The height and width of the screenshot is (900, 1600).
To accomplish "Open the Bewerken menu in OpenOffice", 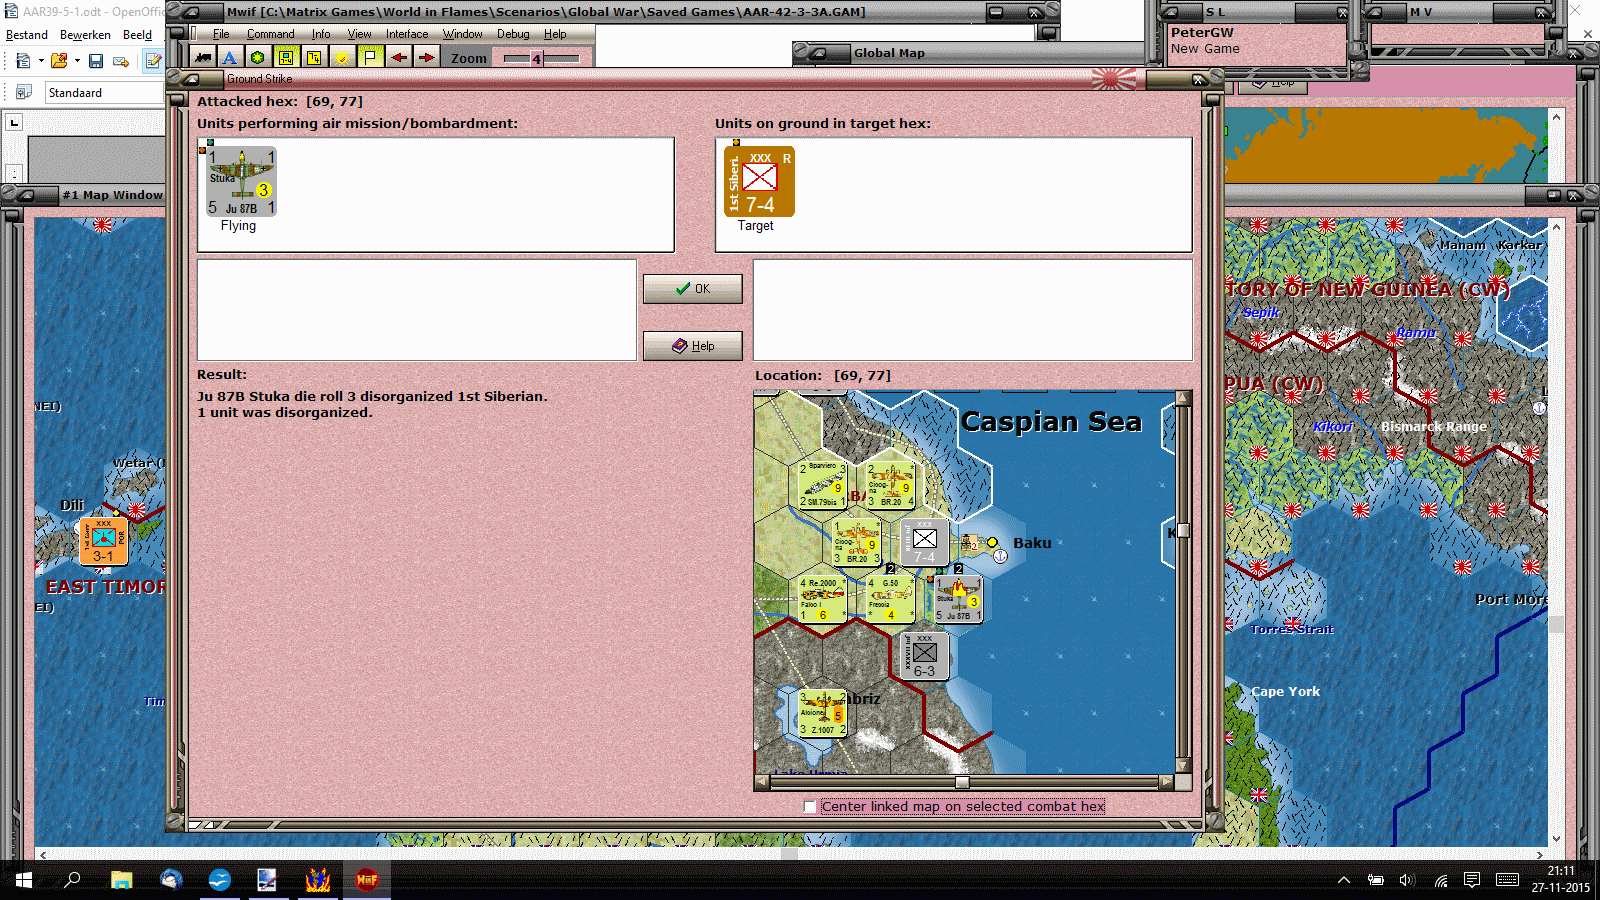I will (x=85, y=35).
